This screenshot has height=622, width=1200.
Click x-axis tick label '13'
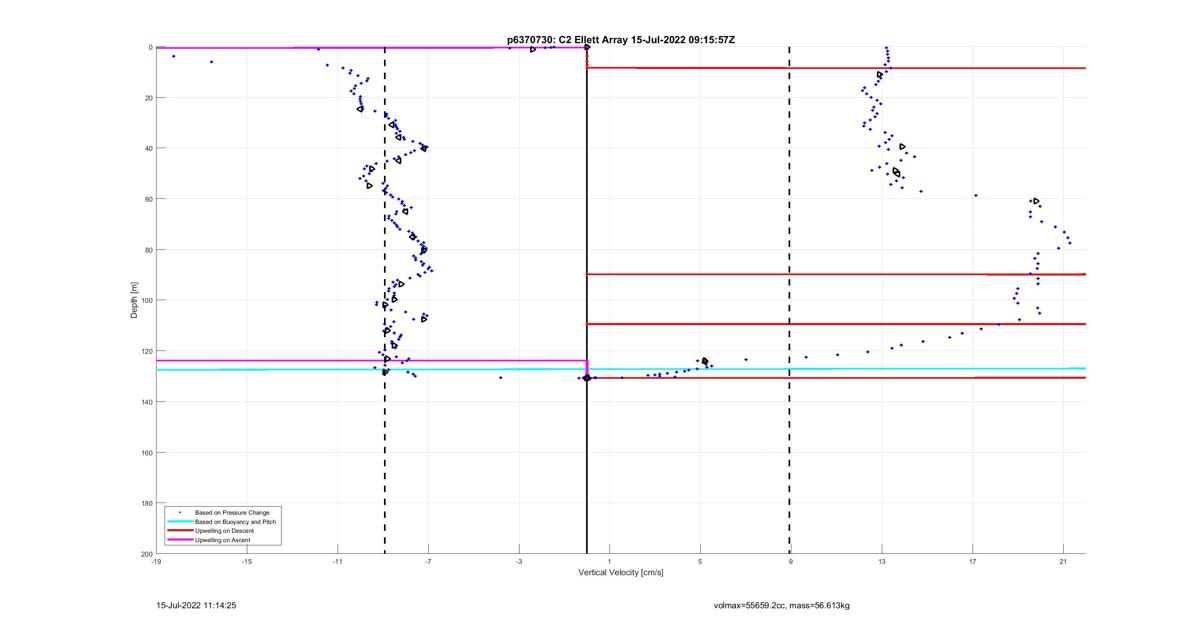pos(882,562)
